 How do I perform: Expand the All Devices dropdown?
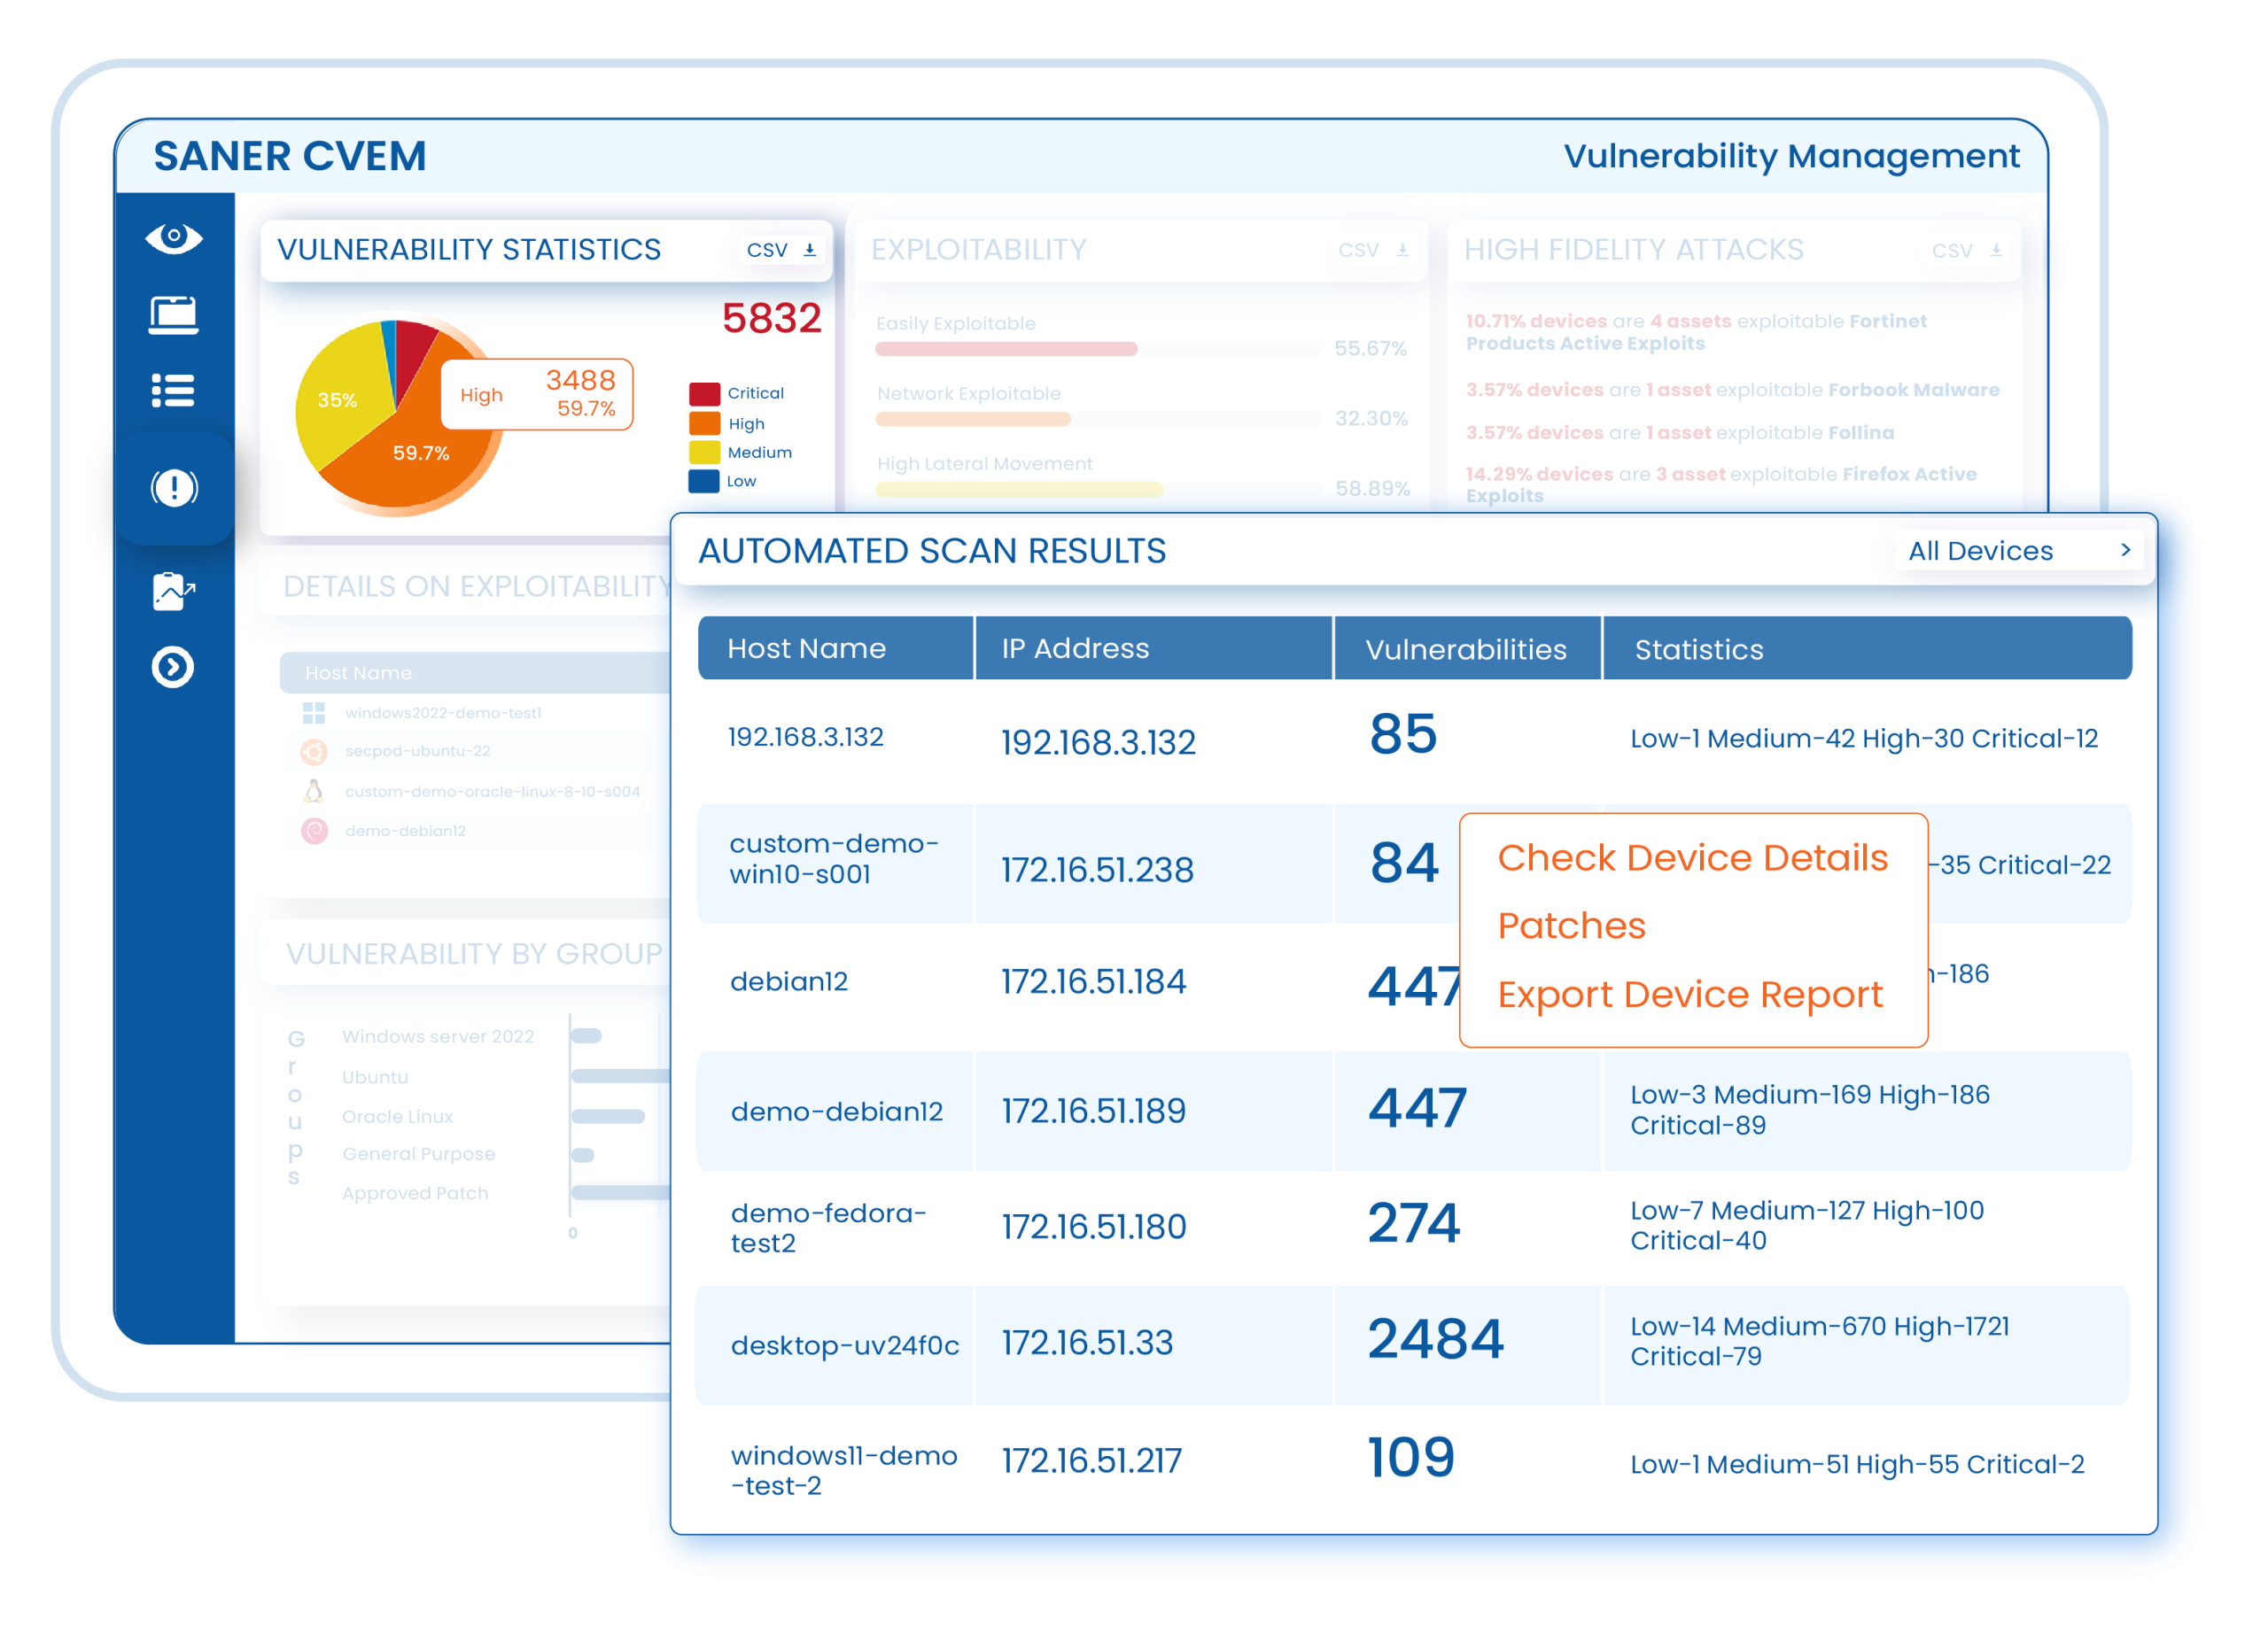tap(2018, 551)
